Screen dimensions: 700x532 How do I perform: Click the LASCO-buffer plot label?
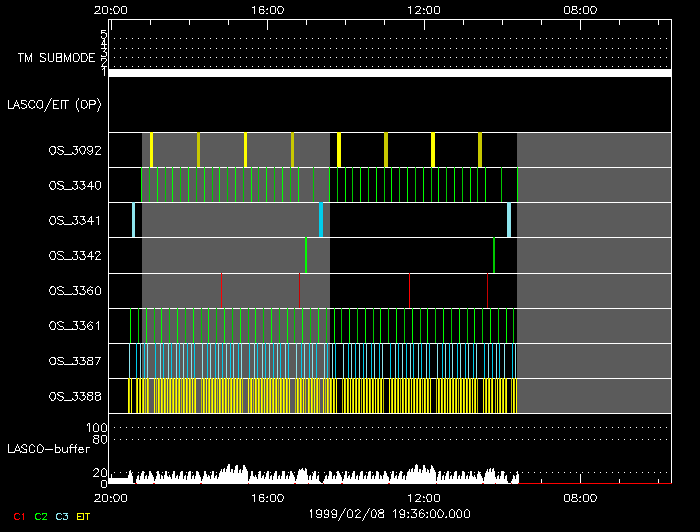[49, 448]
